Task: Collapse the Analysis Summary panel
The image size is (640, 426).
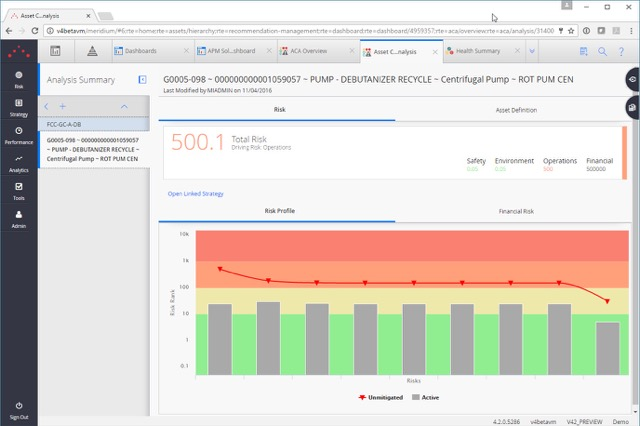Action: point(142,80)
